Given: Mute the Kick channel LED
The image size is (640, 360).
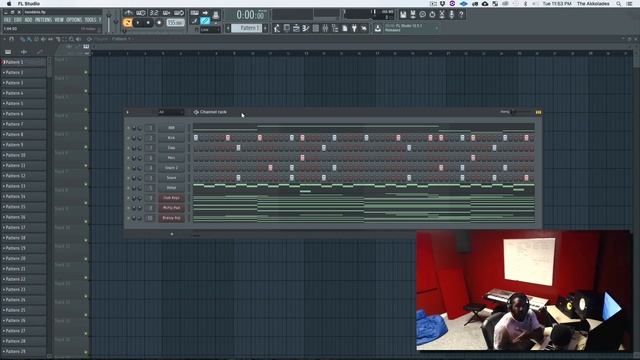Looking at the screenshot, I should pyautogui.click(x=129, y=138).
